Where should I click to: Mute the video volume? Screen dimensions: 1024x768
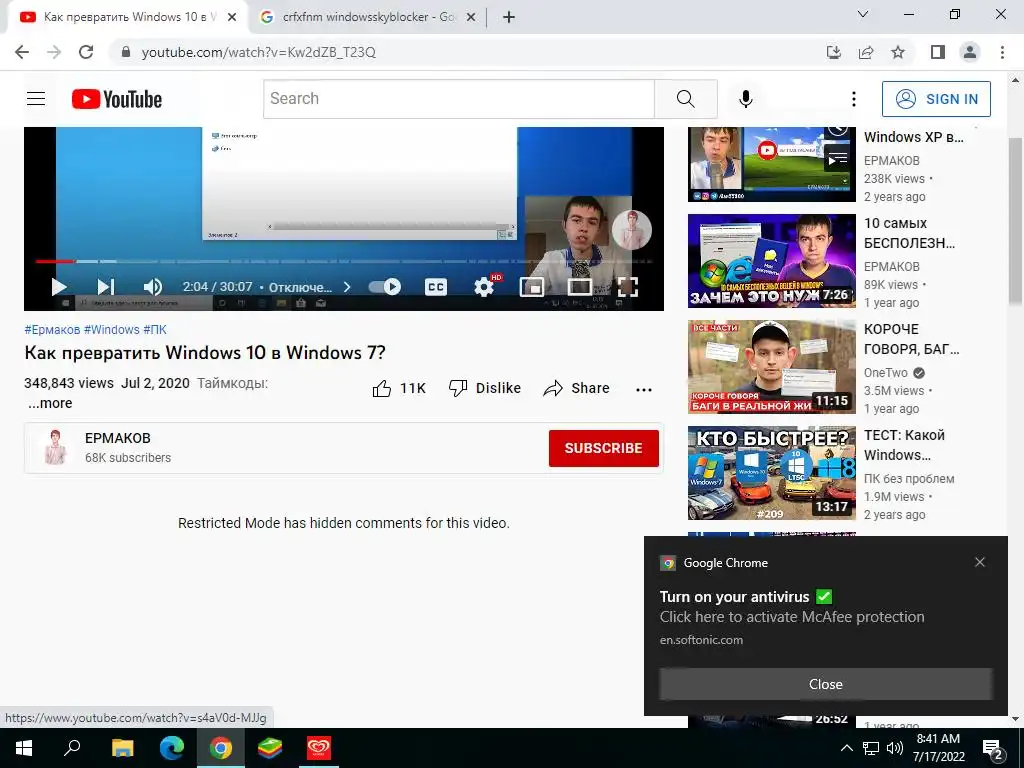(153, 287)
